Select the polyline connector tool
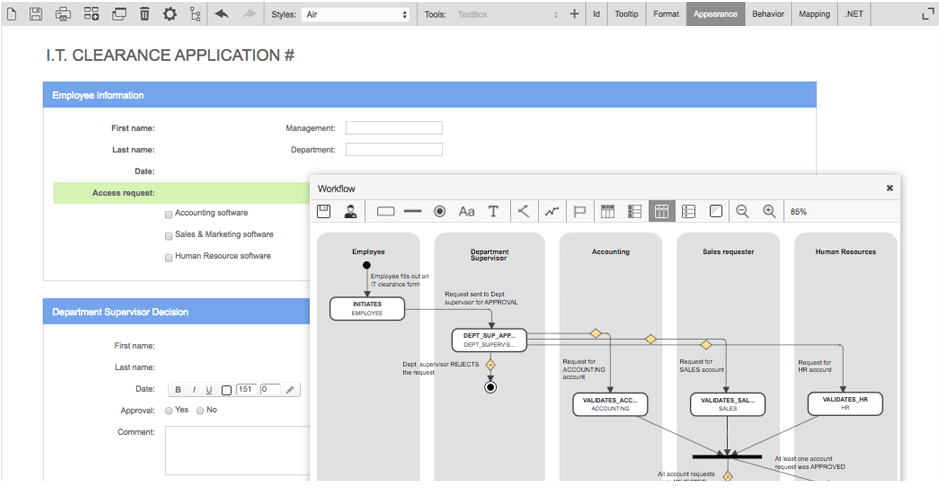 tap(552, 211)
